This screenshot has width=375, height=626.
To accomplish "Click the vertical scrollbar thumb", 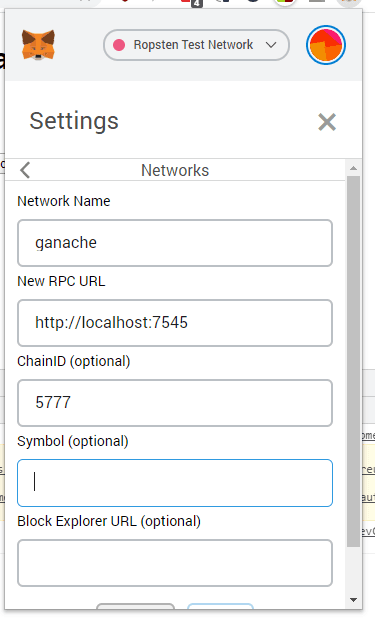I will [x=353, y=361].
